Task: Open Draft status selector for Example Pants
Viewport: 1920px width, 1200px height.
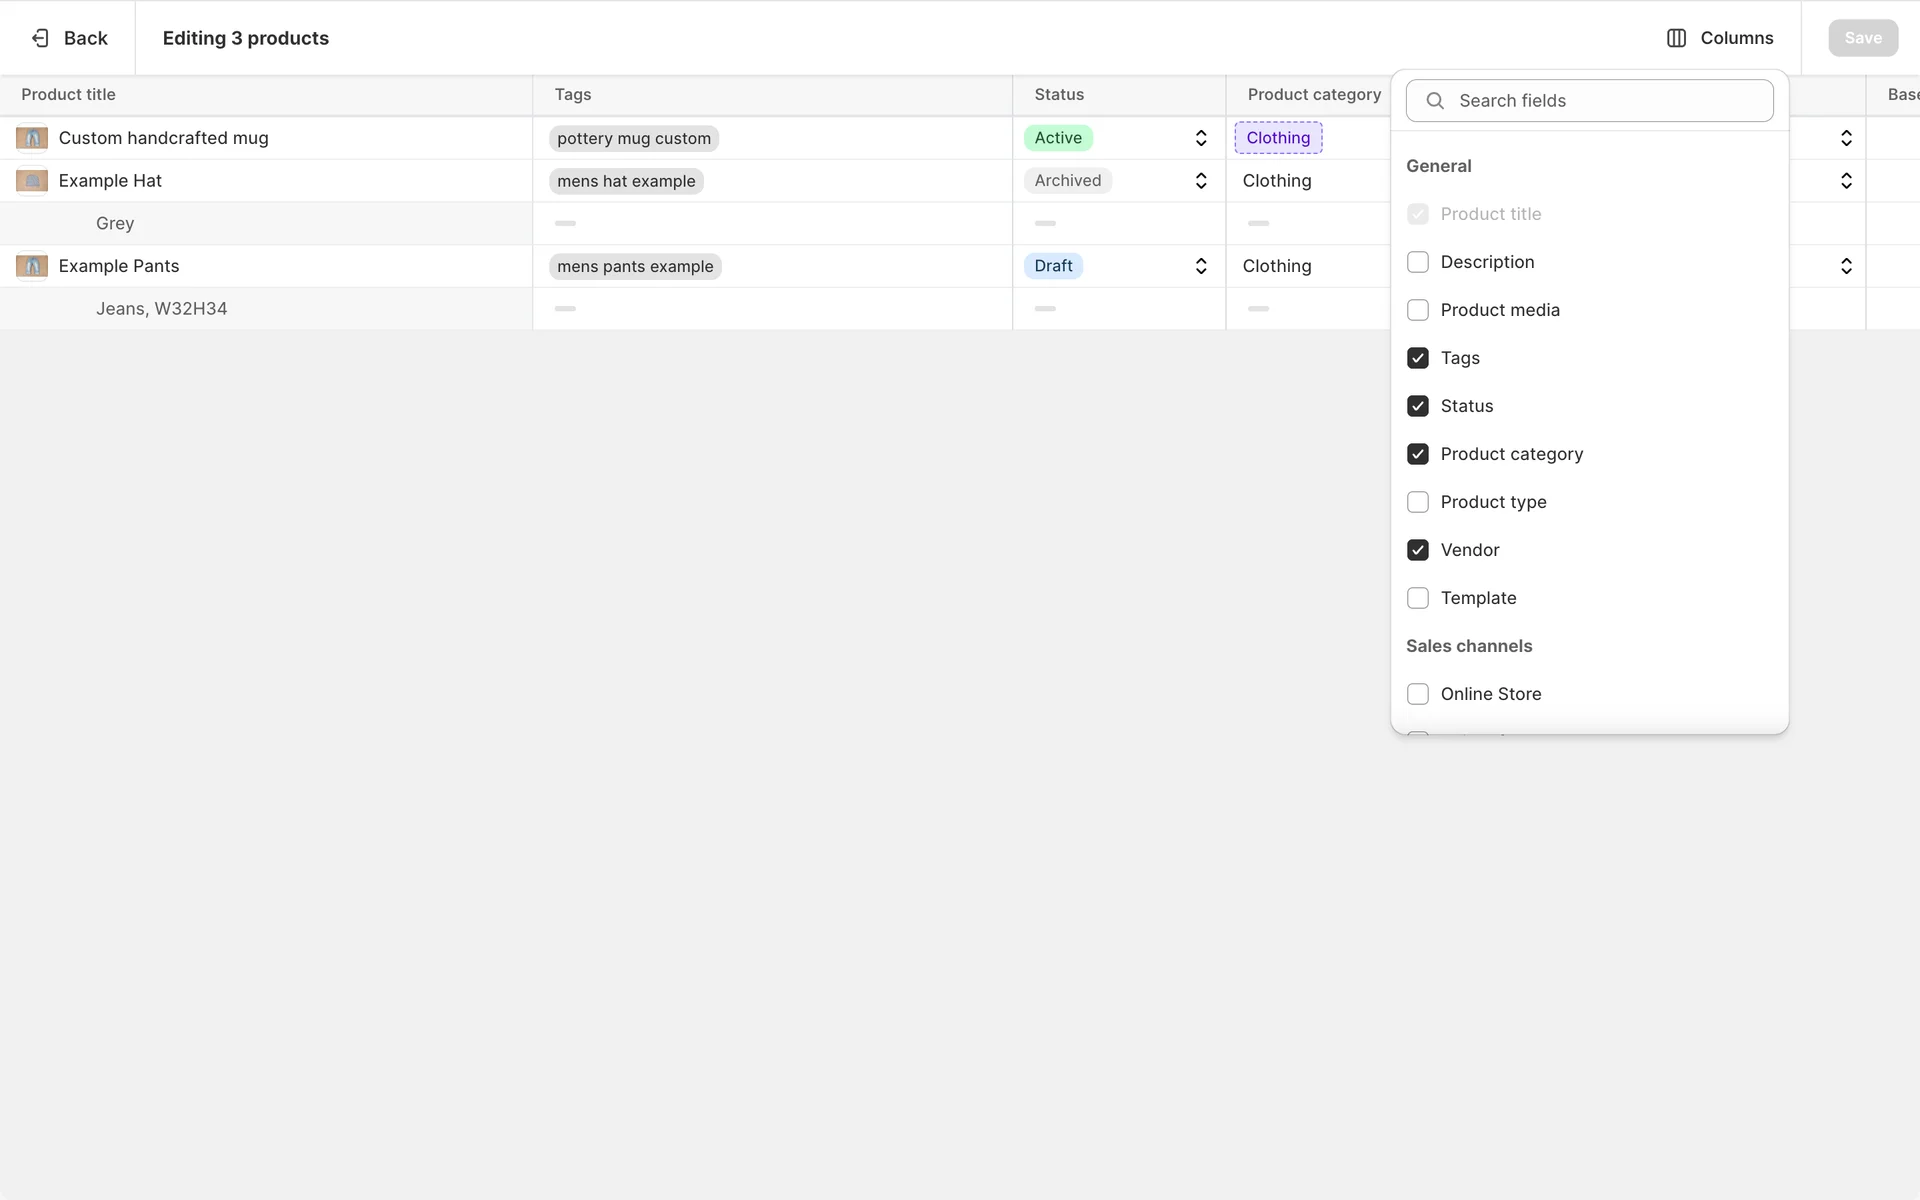Action: coord(1200,266)
